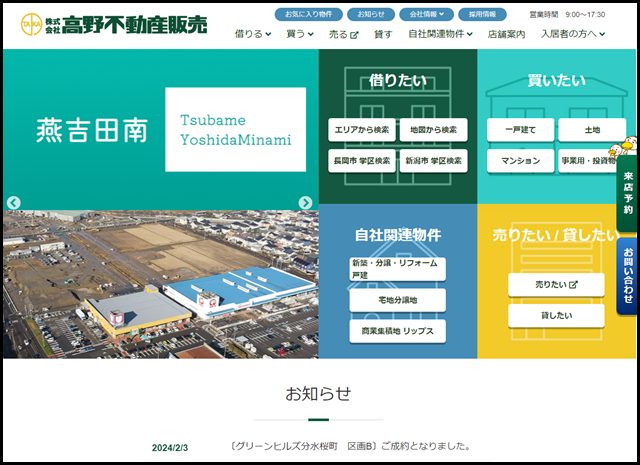This screenshot has width=640, height=465.
Task: Select 長岡市 学区検索 button
Action: (x=362, y=161)
